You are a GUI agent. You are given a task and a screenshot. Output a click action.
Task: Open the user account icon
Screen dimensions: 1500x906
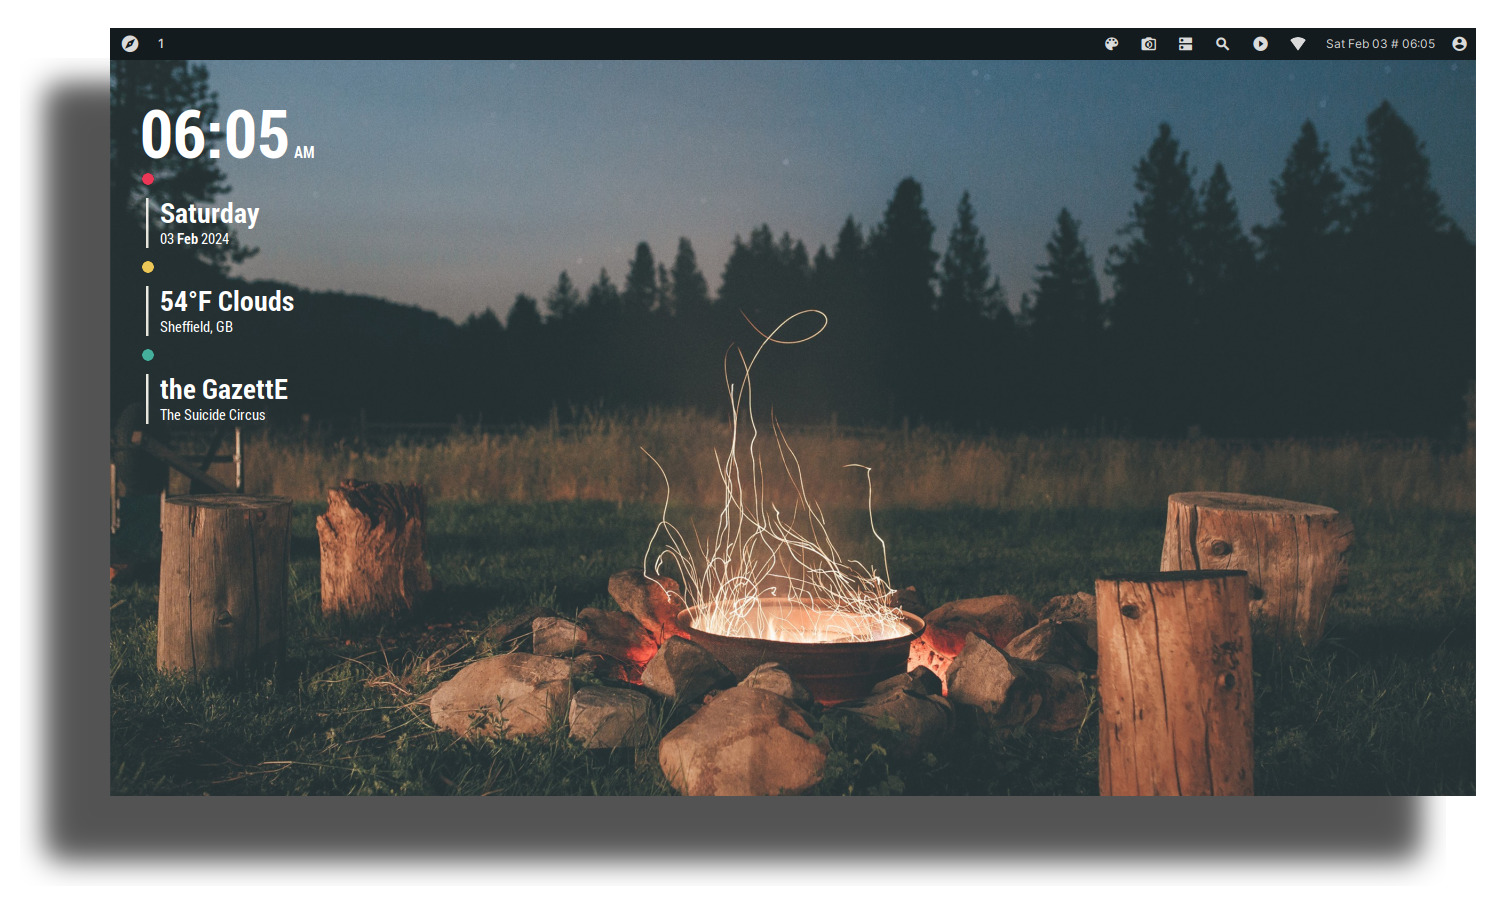pyautogui.click(x=1459, y=44)
